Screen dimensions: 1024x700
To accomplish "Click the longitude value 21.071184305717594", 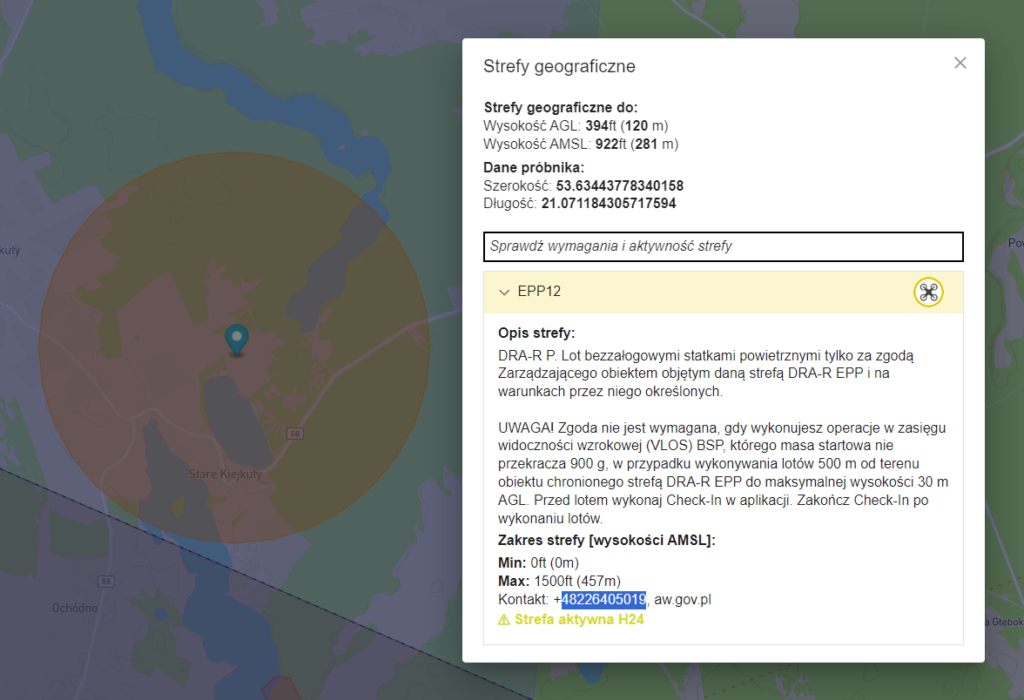I will coord(608,203).
